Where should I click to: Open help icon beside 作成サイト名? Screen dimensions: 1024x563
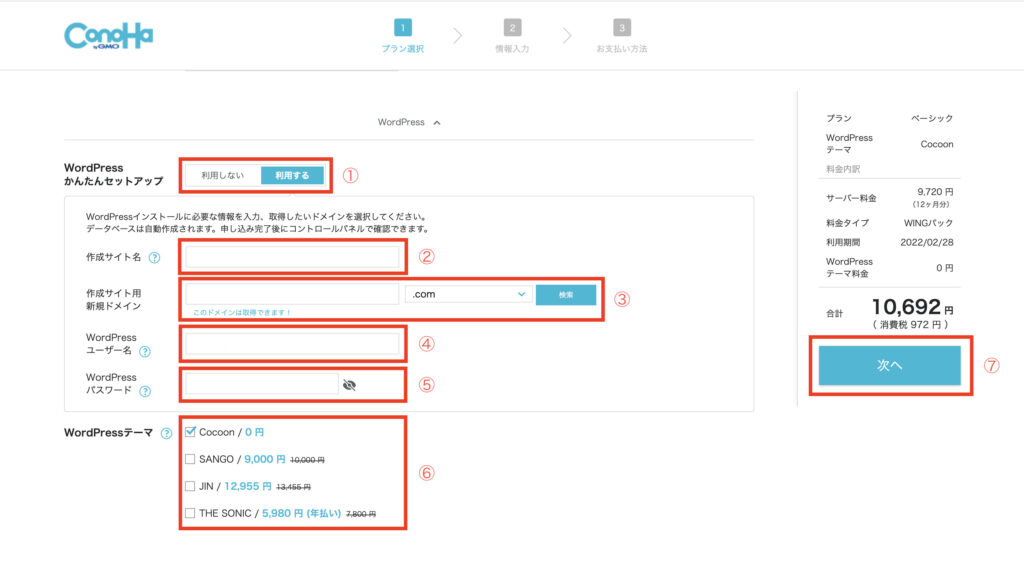(x=154, y=258)
